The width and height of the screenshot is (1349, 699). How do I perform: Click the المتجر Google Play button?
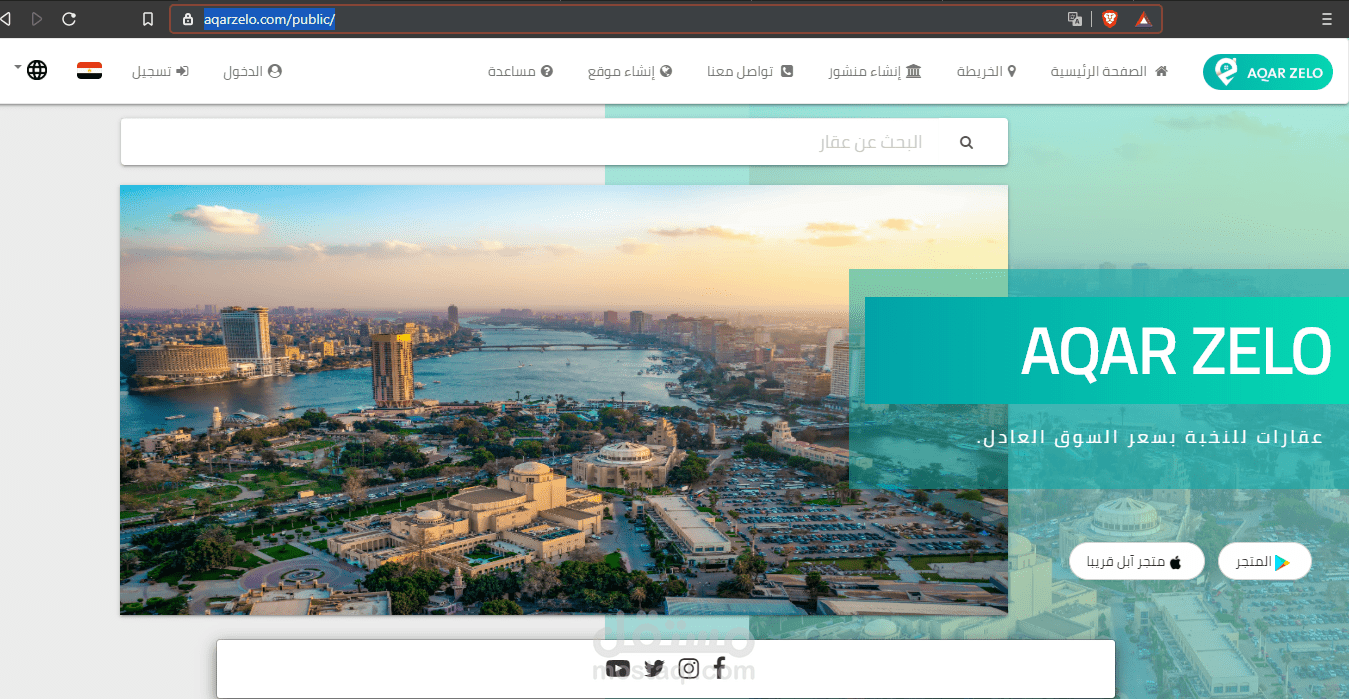coord(1264,562)
